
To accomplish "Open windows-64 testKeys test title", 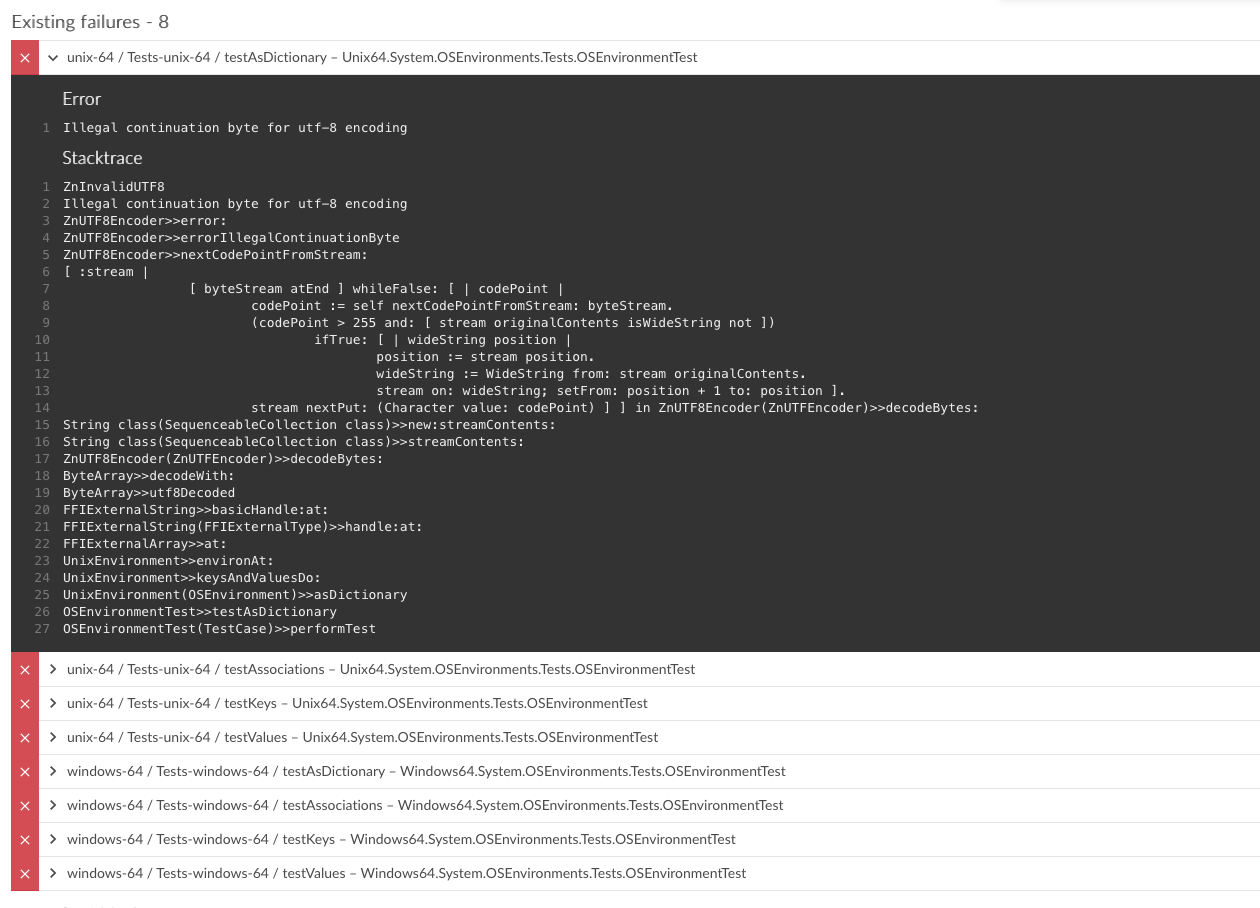I will pyautogui.click(x=401, y=840).
